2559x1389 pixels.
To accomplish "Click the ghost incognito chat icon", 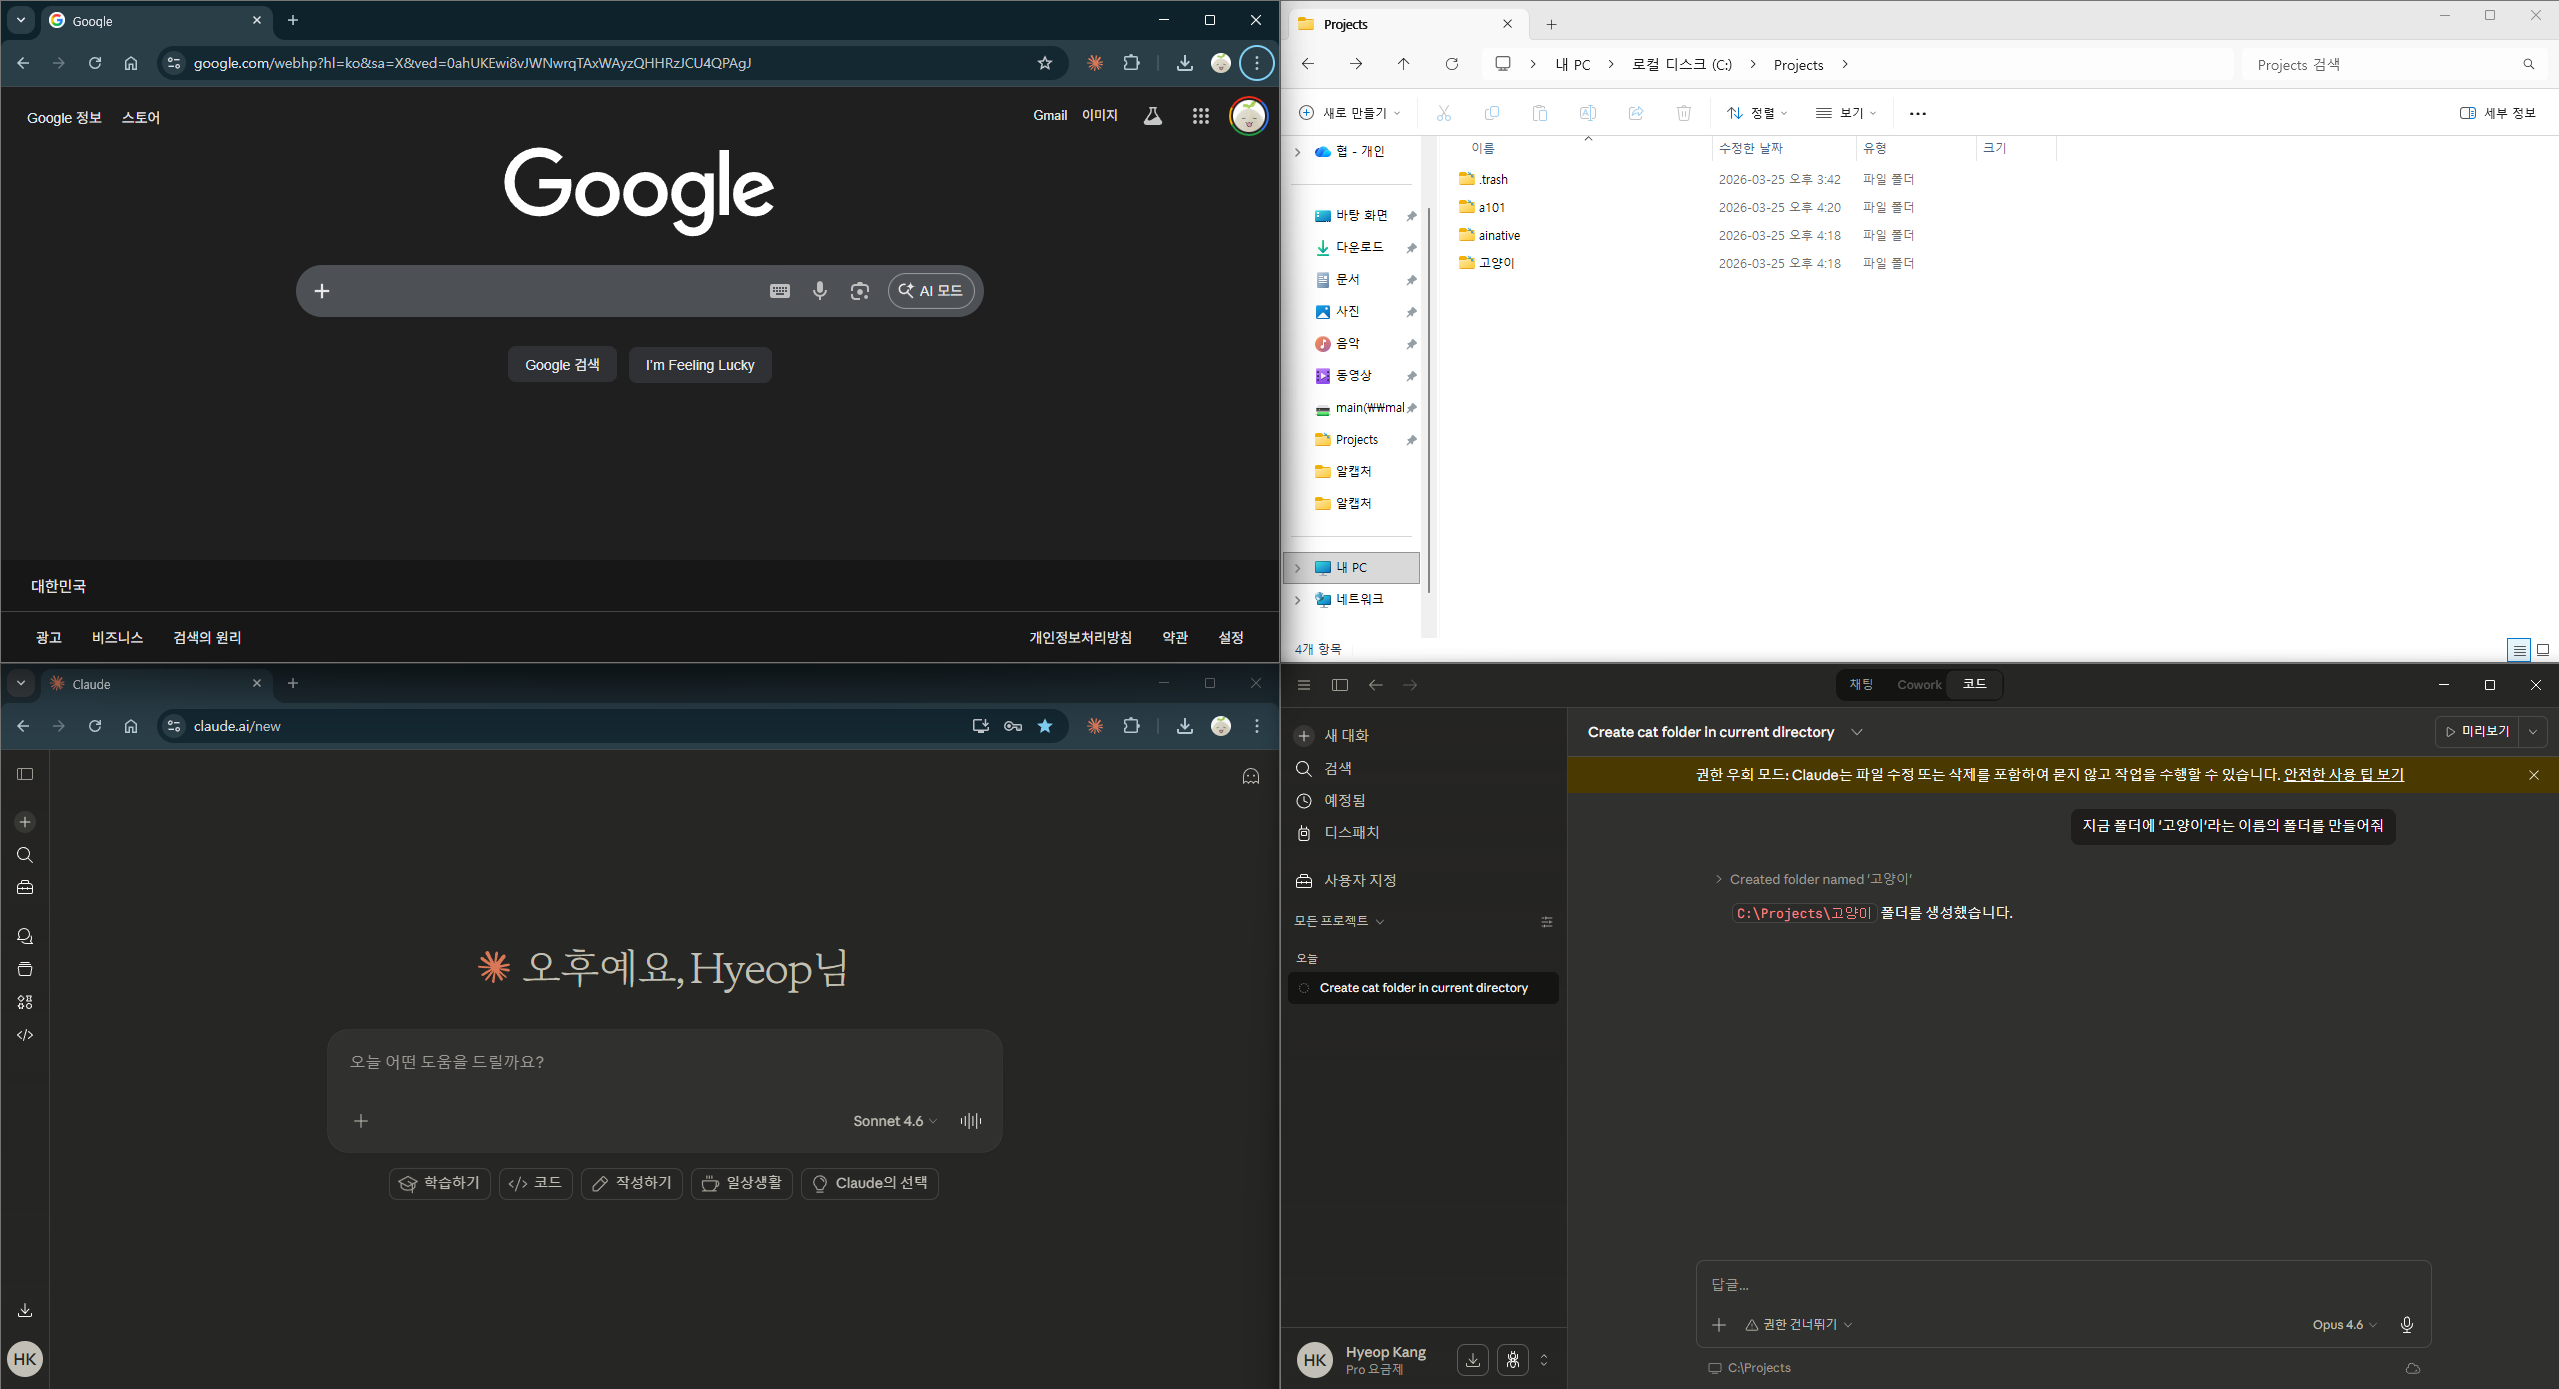I will [x=1250, y=776].
